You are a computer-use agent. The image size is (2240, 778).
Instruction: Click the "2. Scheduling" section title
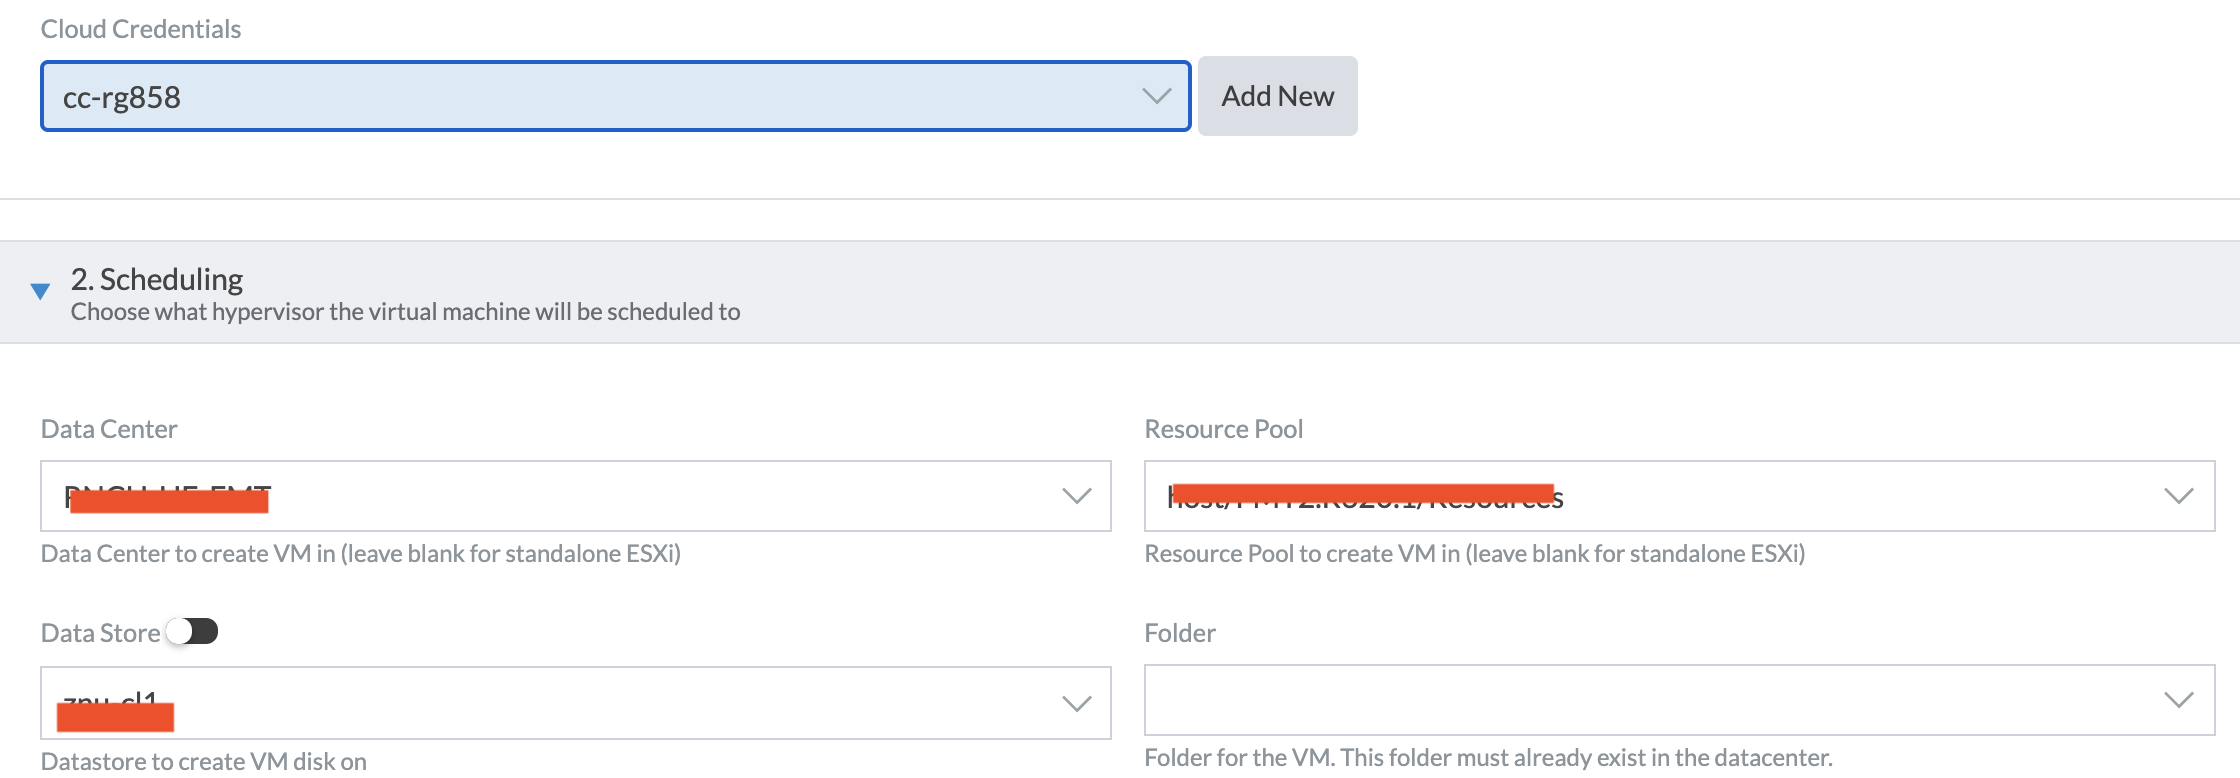click(x=157, y=279)
